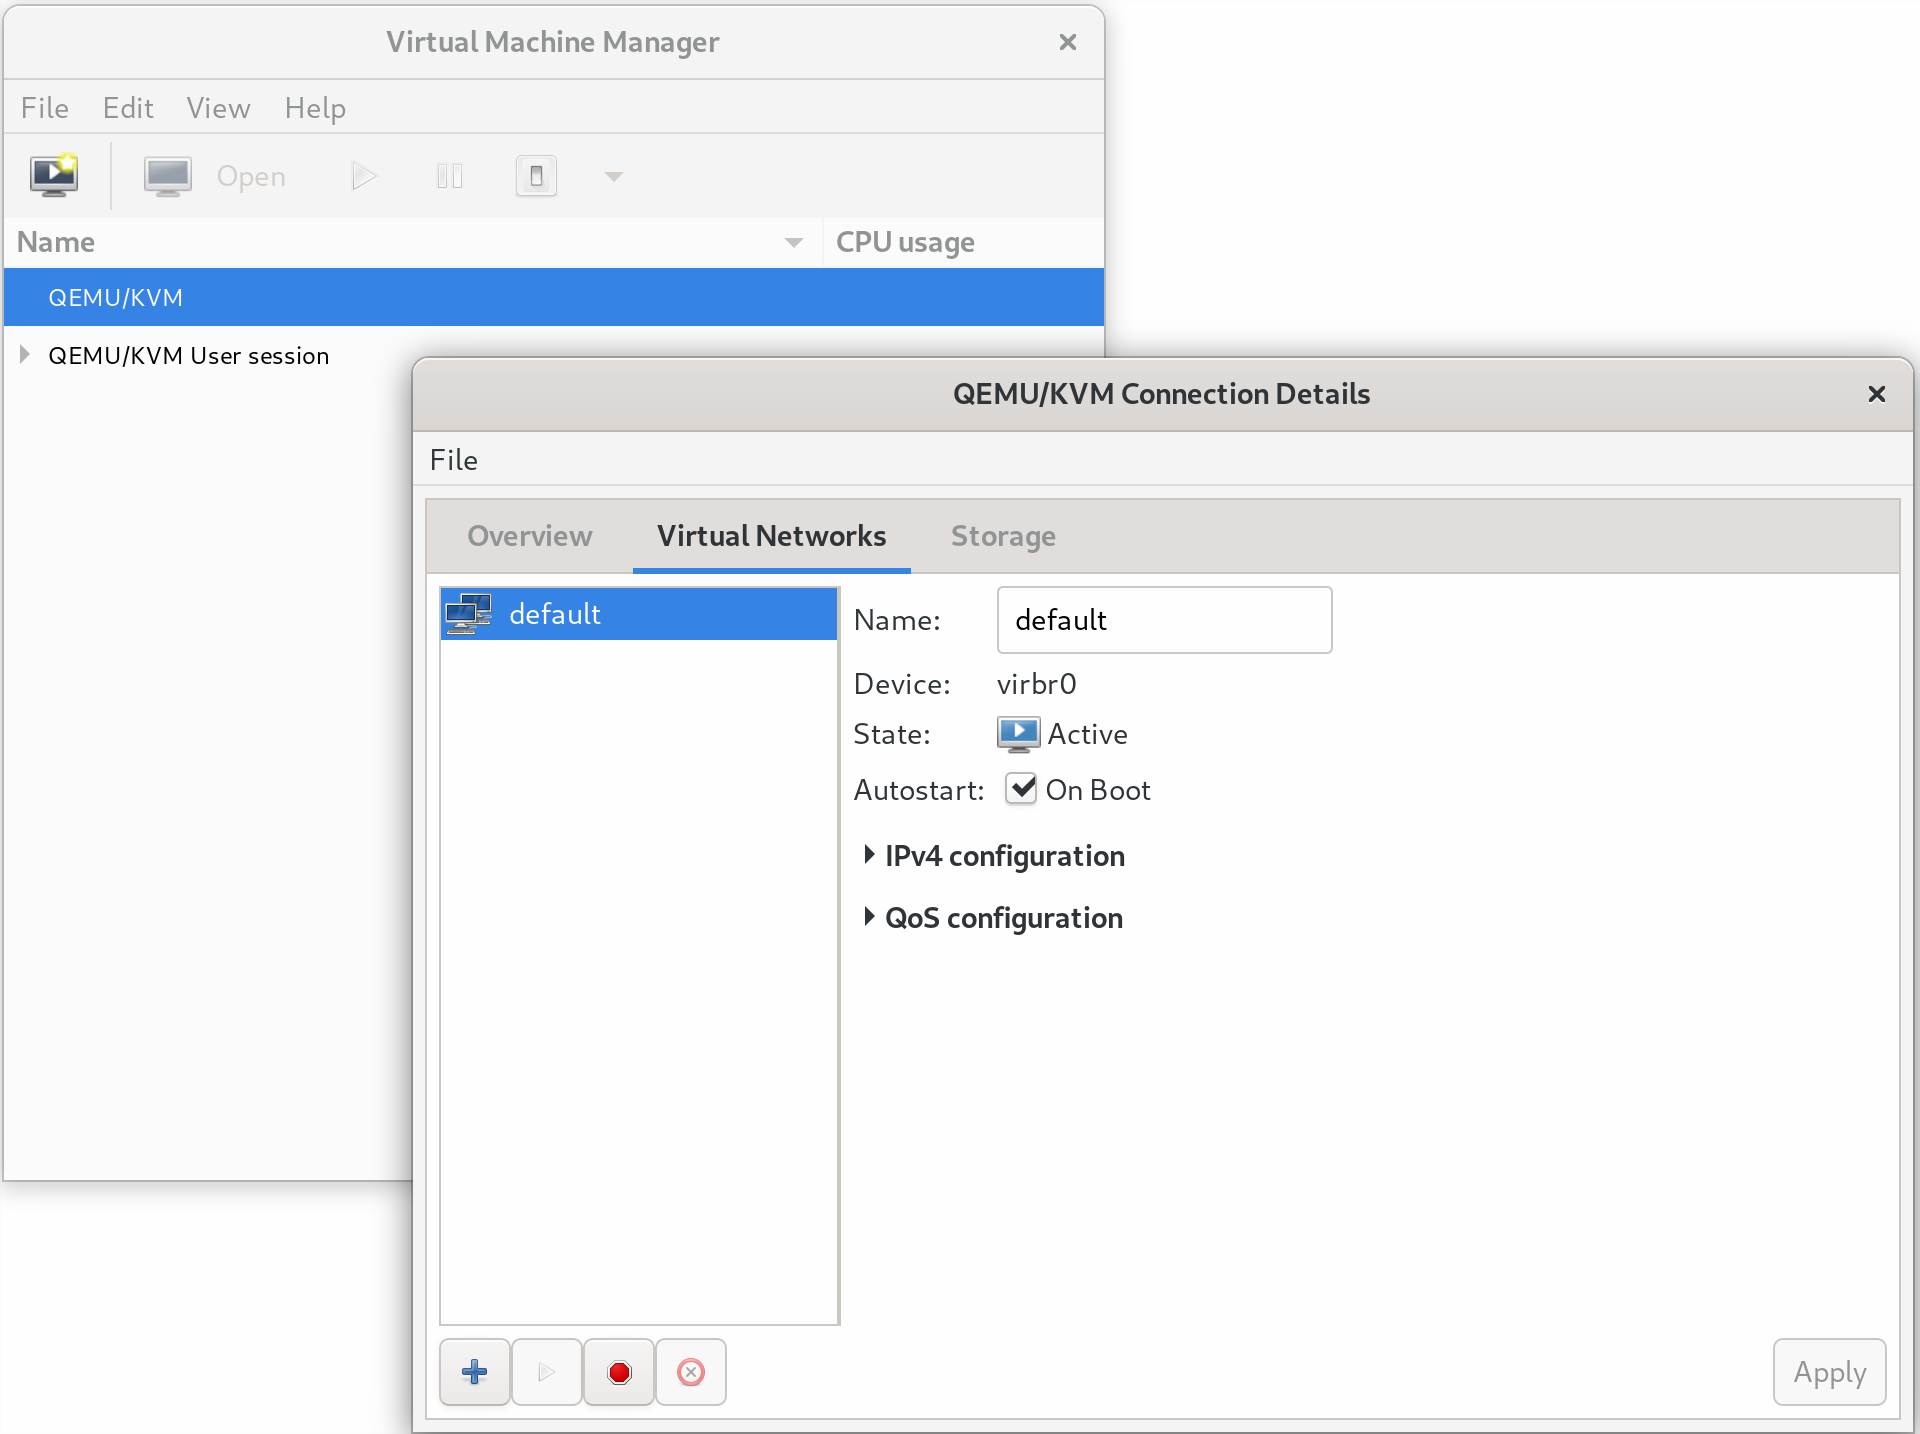Switch to the Overview tab
The height and width of the screenshot is (1434, 1920).
[530, 536]
